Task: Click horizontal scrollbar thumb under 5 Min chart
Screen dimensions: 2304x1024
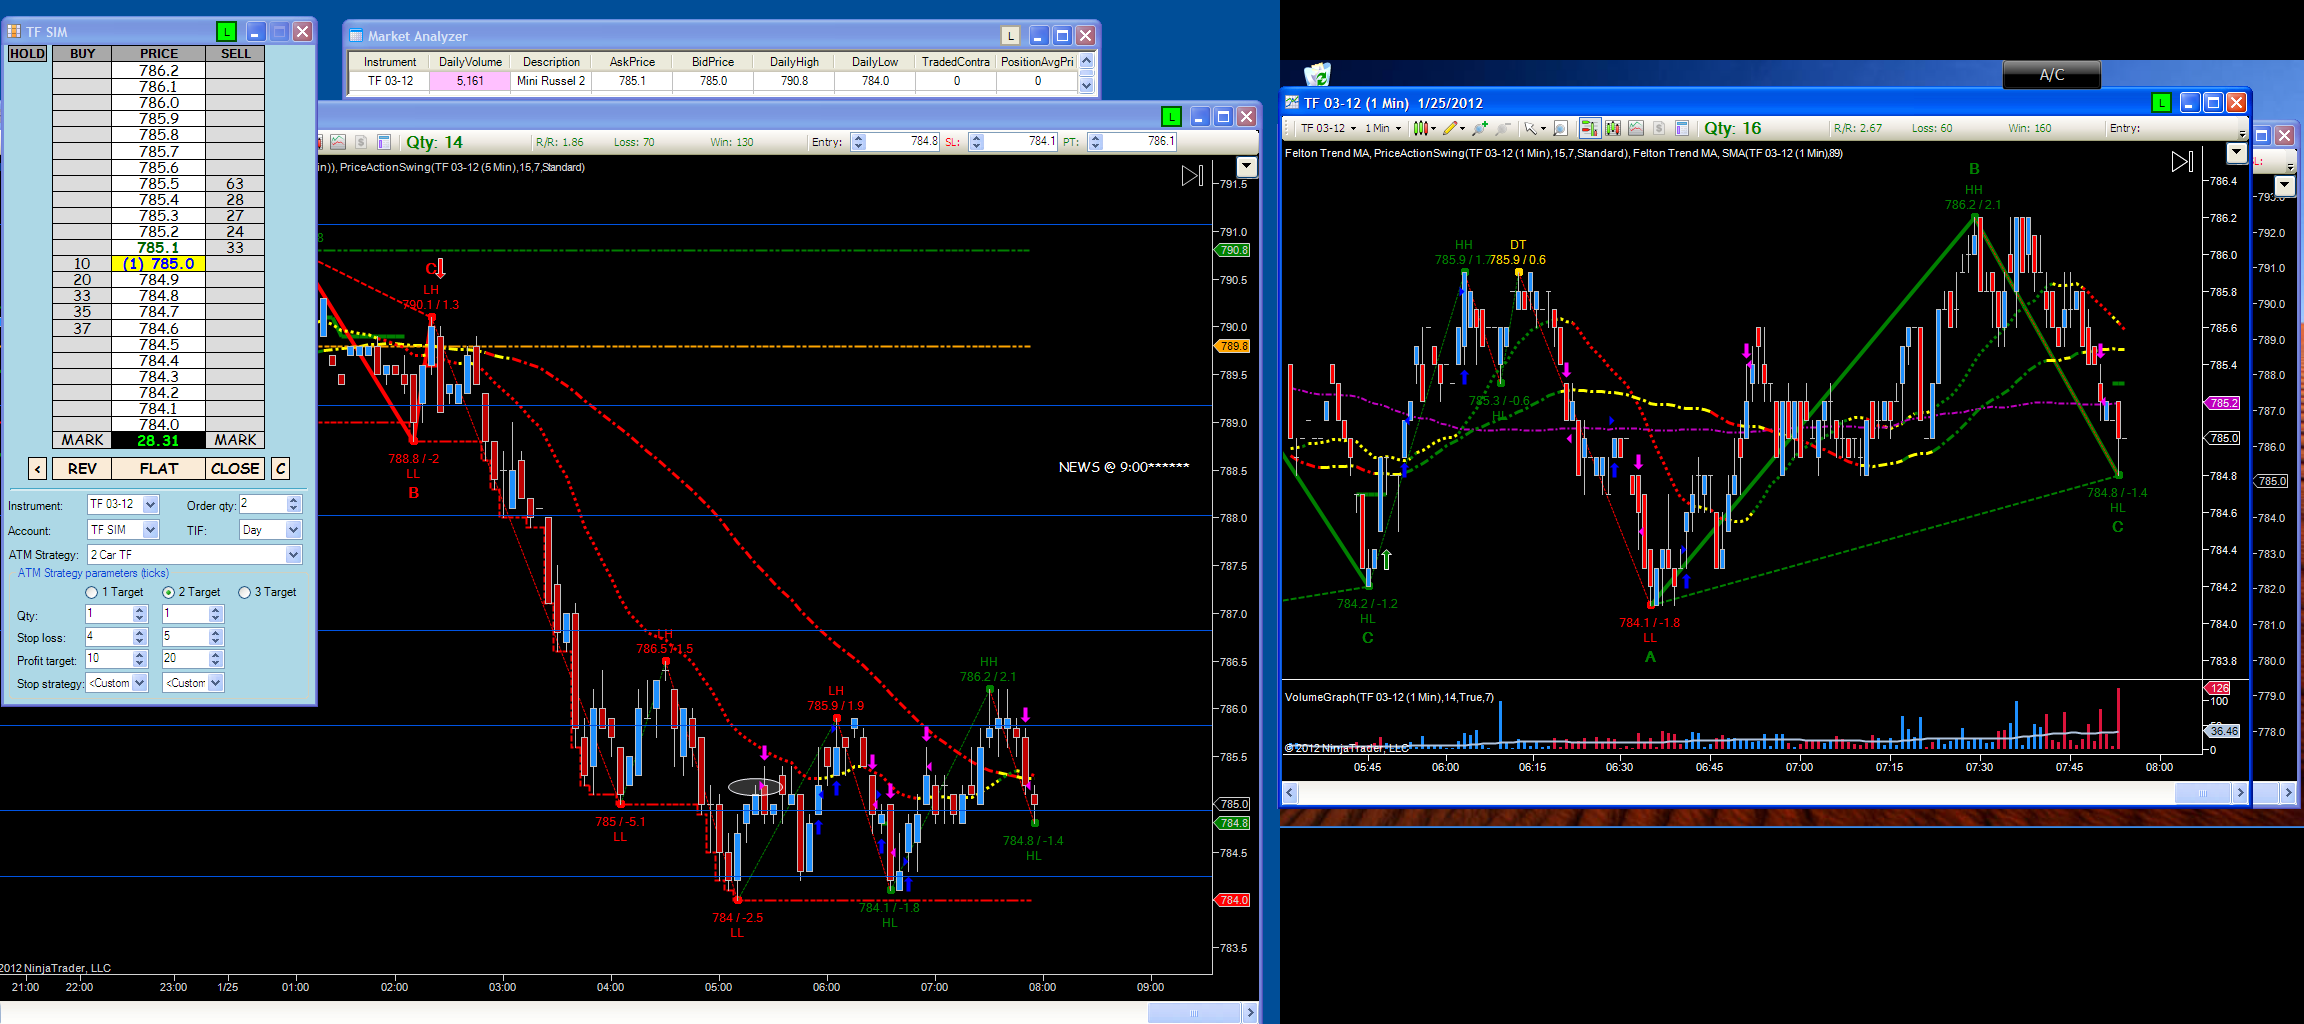Action: point(1193,1013)
